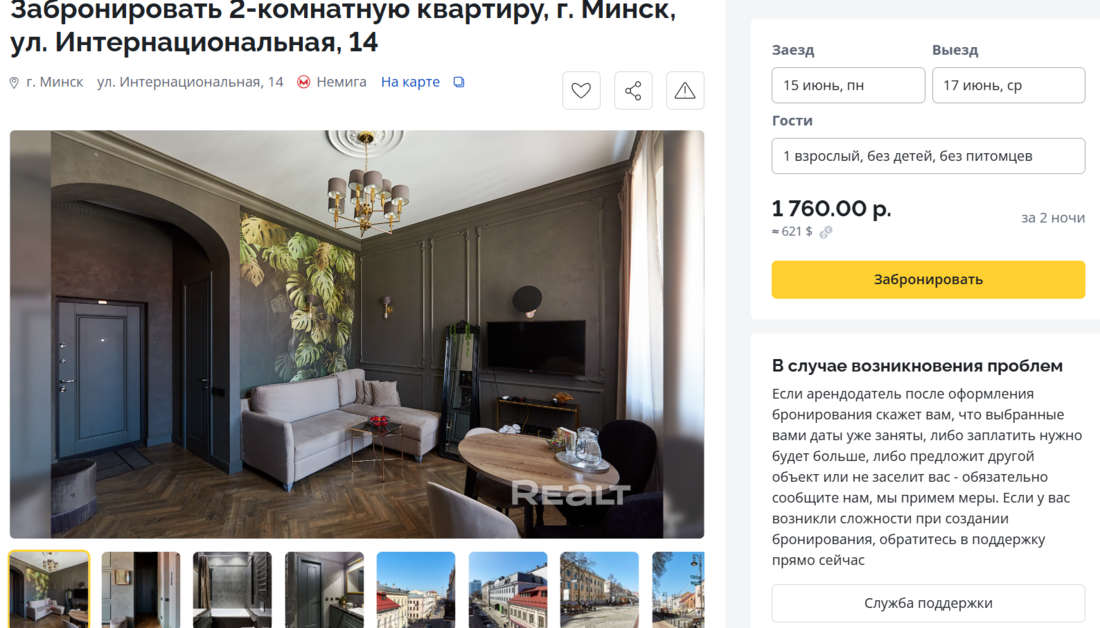Contact Служба поддержки button

tap(928, 603)
